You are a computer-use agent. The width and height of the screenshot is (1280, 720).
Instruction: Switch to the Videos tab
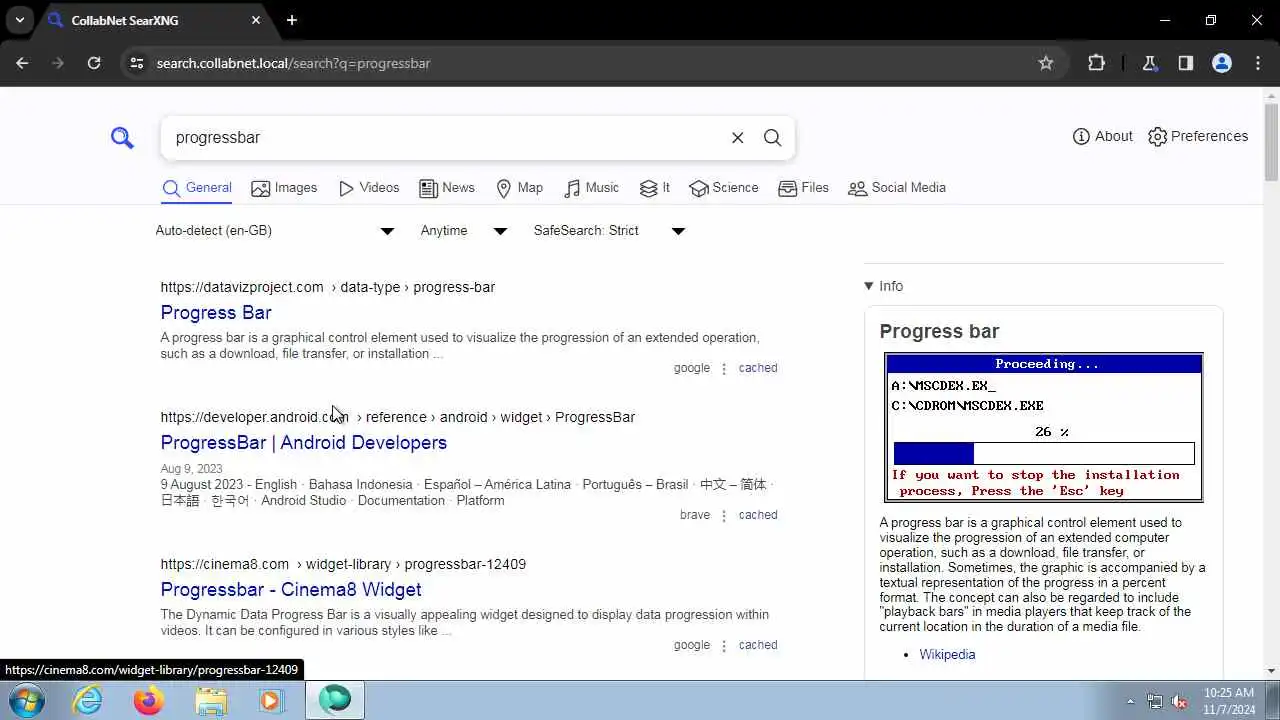tap(369, 188)
